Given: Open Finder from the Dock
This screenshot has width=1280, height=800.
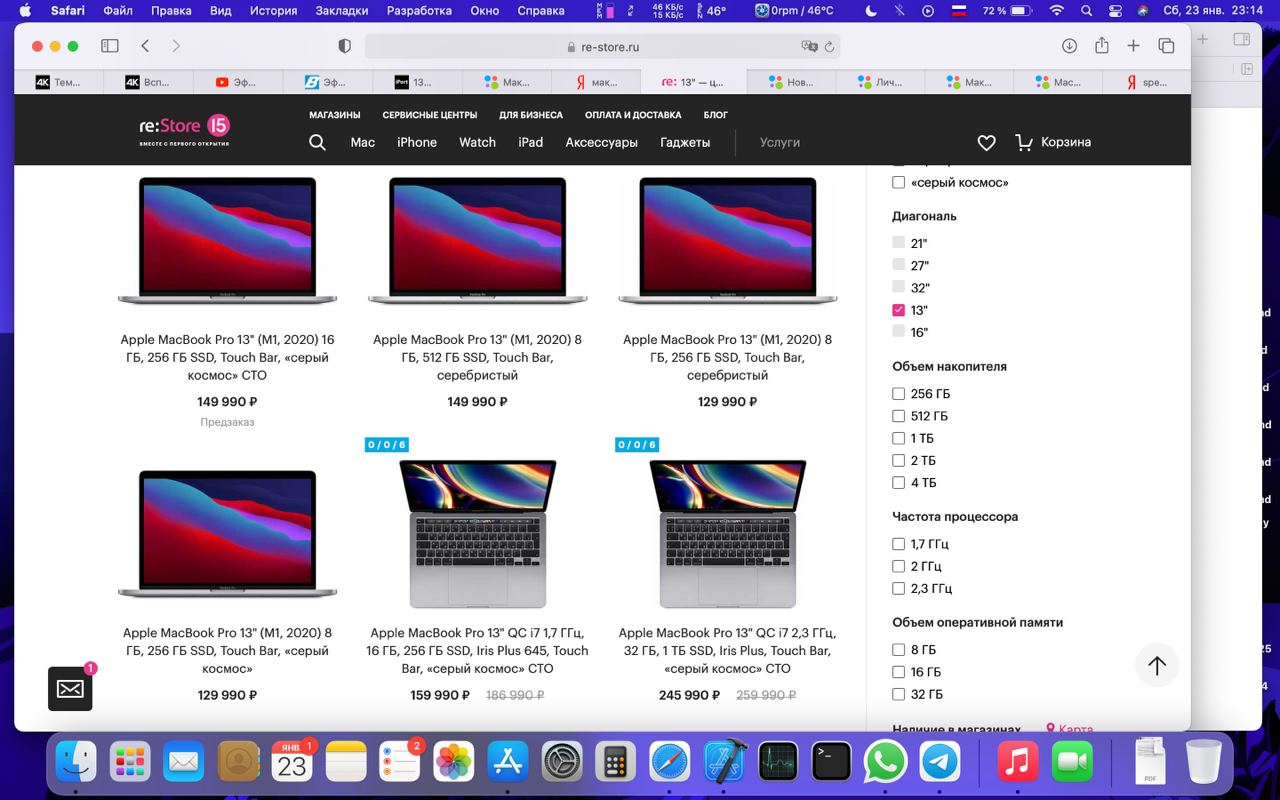Looking at the screenshot, I should (76, 762).
